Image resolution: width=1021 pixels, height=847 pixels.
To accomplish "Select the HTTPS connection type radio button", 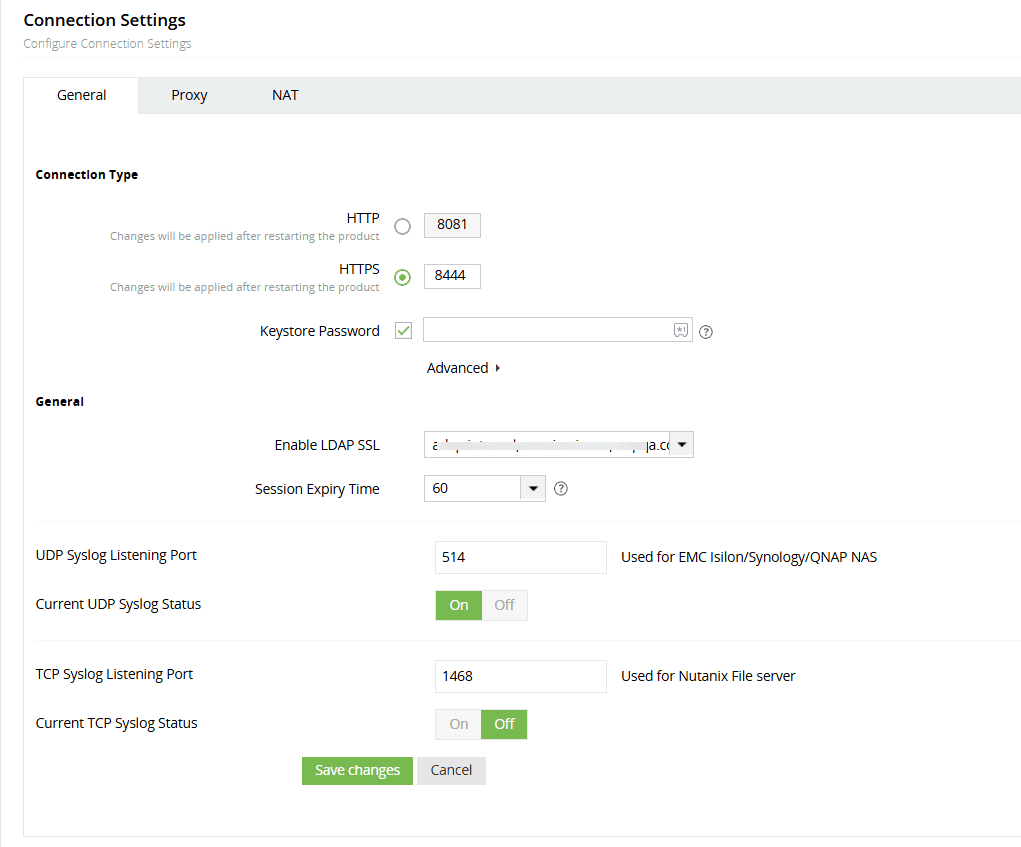I will coord(403,277).
